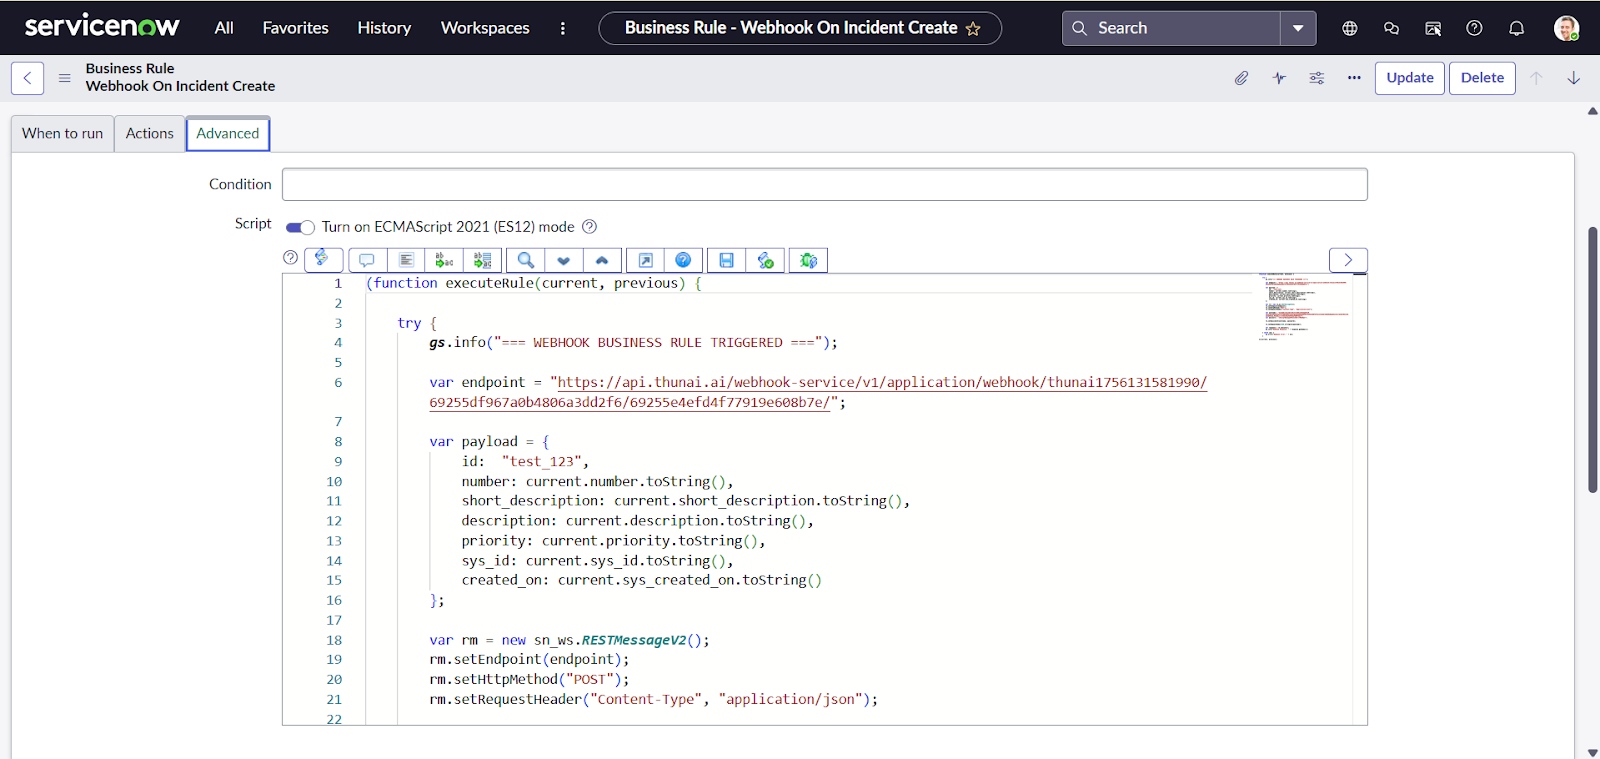This screenshot has width=1600, height=759.
Task: Open the attachments paperclip icon
Action: coord(1241,78)
